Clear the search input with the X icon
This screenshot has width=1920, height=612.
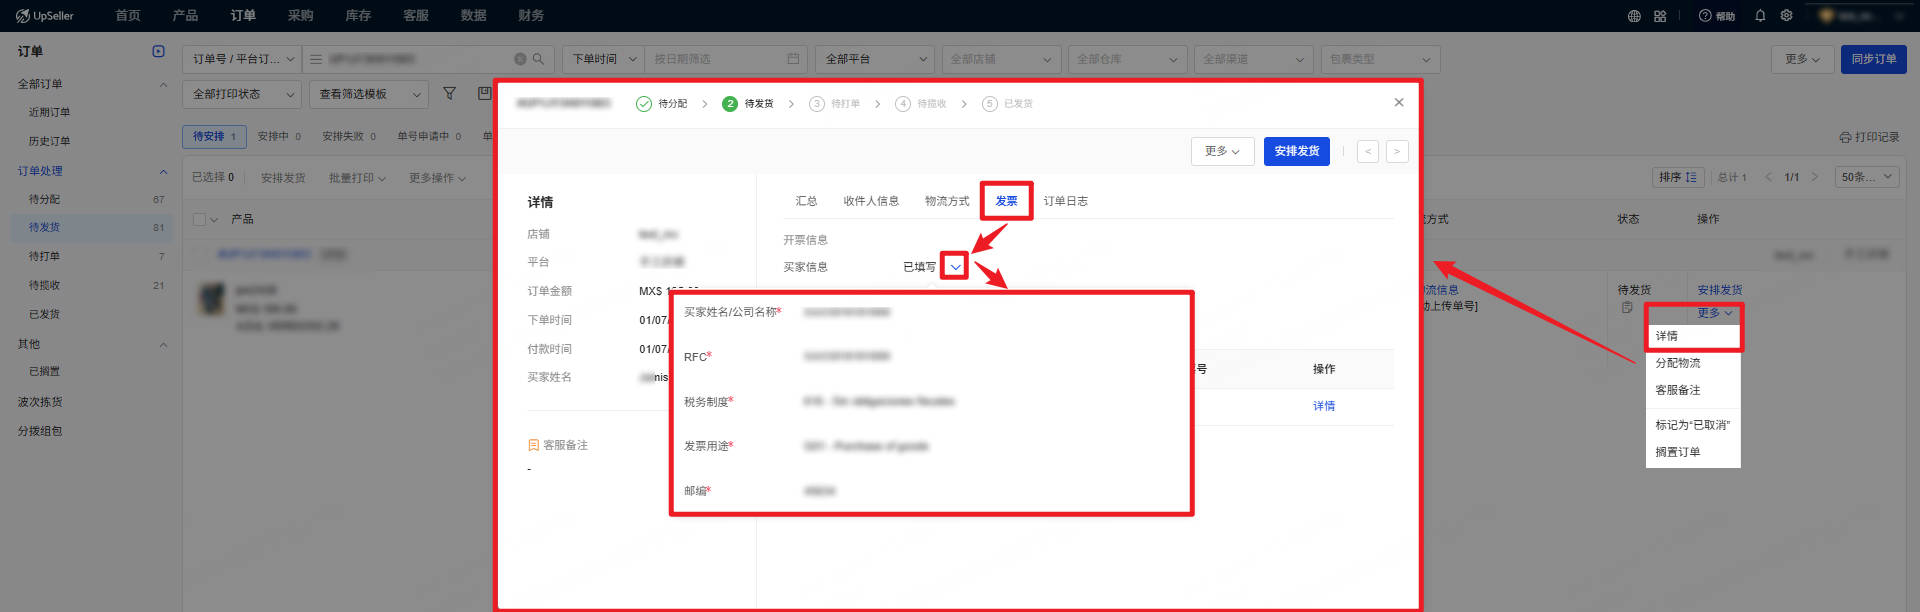click(520, 59)
